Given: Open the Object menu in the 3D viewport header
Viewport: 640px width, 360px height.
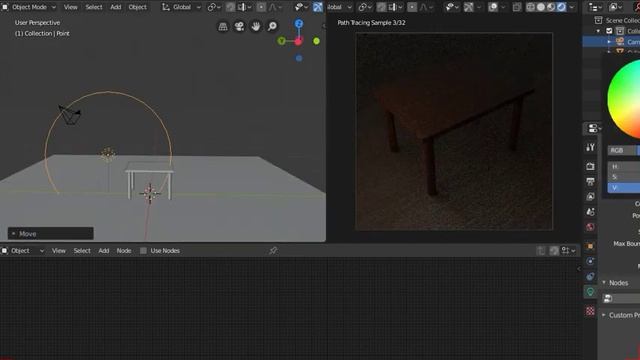Looking at the screenshot, I should click(x=138, y=7).
